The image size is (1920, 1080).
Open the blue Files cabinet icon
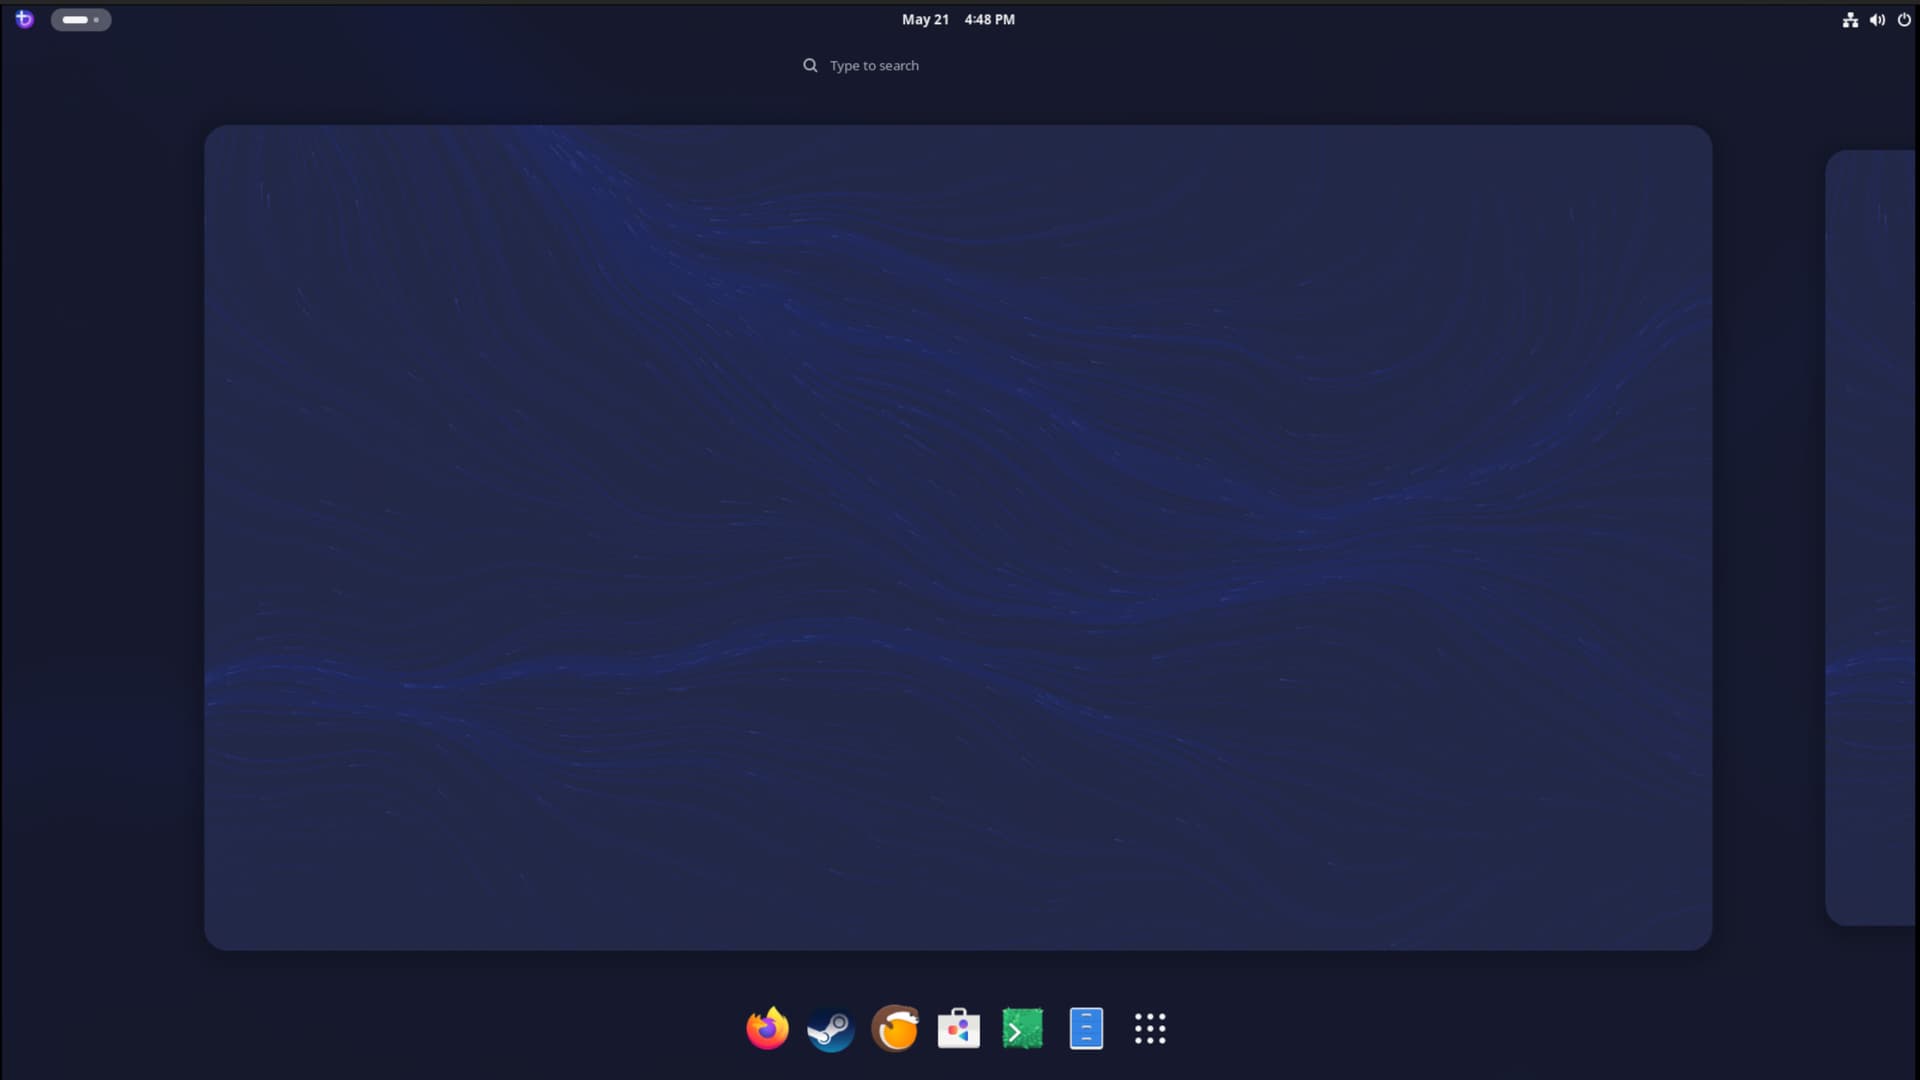pos(1086,1029)
